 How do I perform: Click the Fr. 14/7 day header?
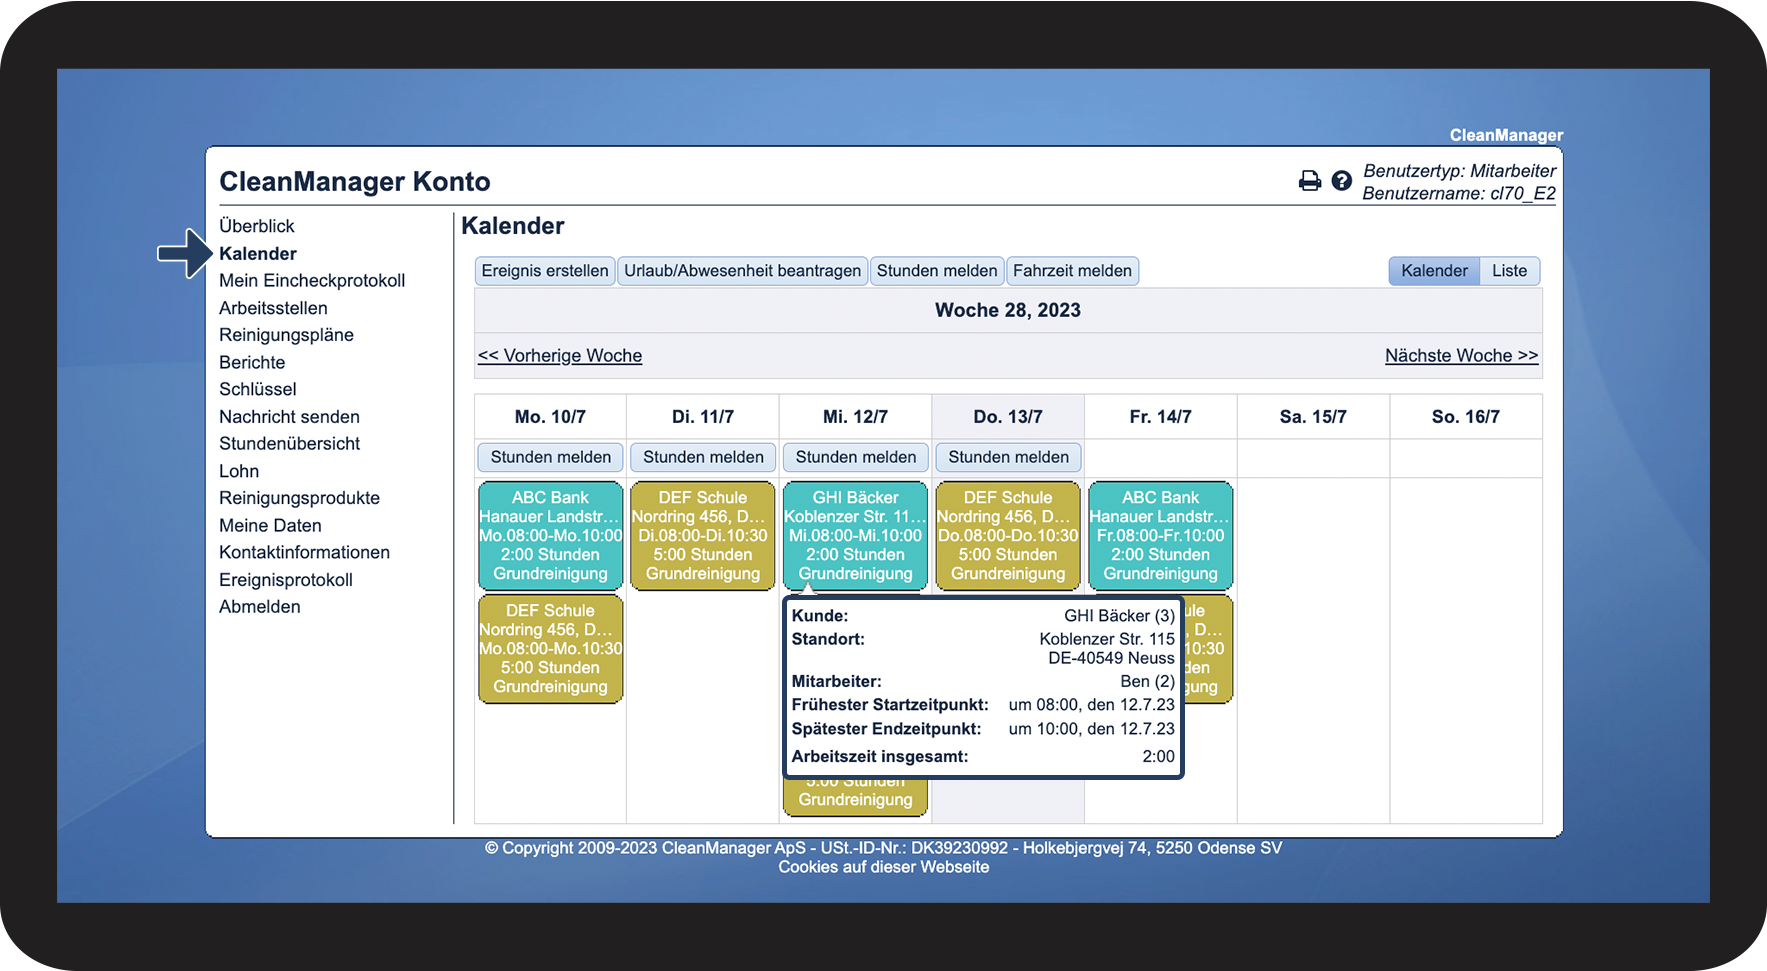(1161, 417)
